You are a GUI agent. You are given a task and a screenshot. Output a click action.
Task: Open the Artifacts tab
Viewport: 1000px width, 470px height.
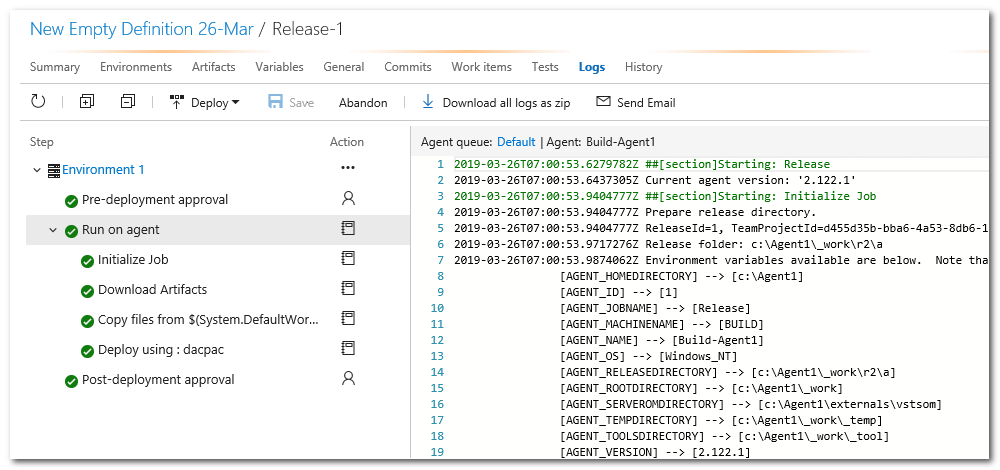[x=214, y=67]
